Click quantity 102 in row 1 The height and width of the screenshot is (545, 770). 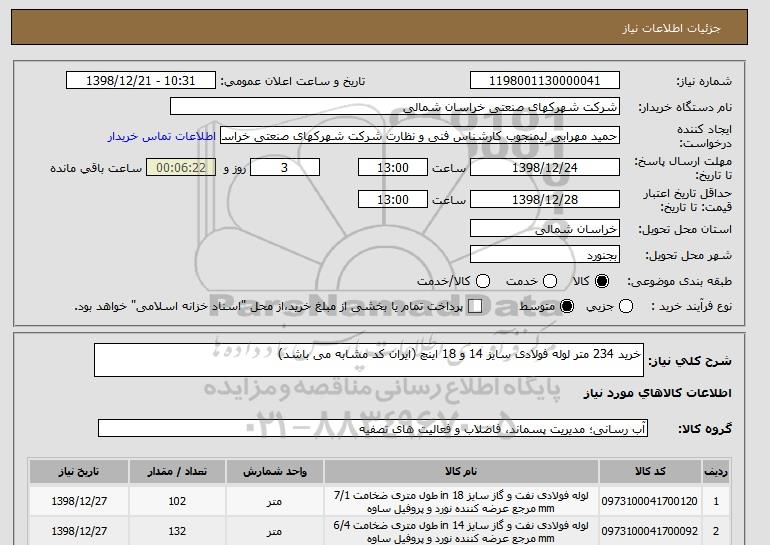[x=177, y=501]
